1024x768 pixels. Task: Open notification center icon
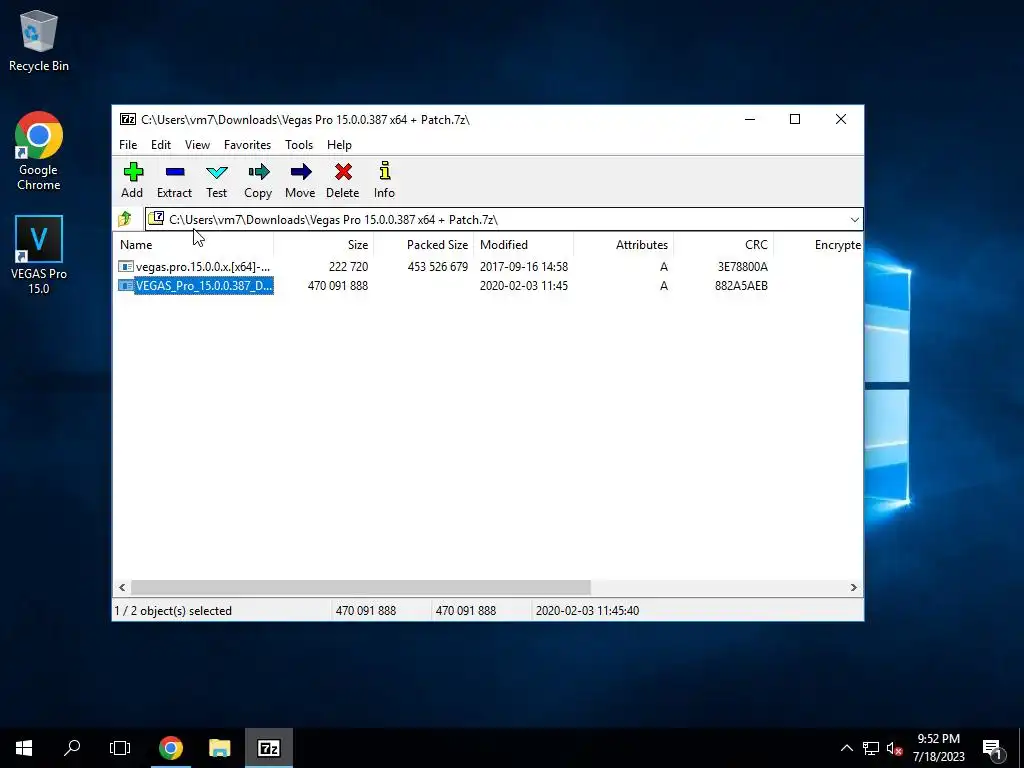(x=993, y=748)
